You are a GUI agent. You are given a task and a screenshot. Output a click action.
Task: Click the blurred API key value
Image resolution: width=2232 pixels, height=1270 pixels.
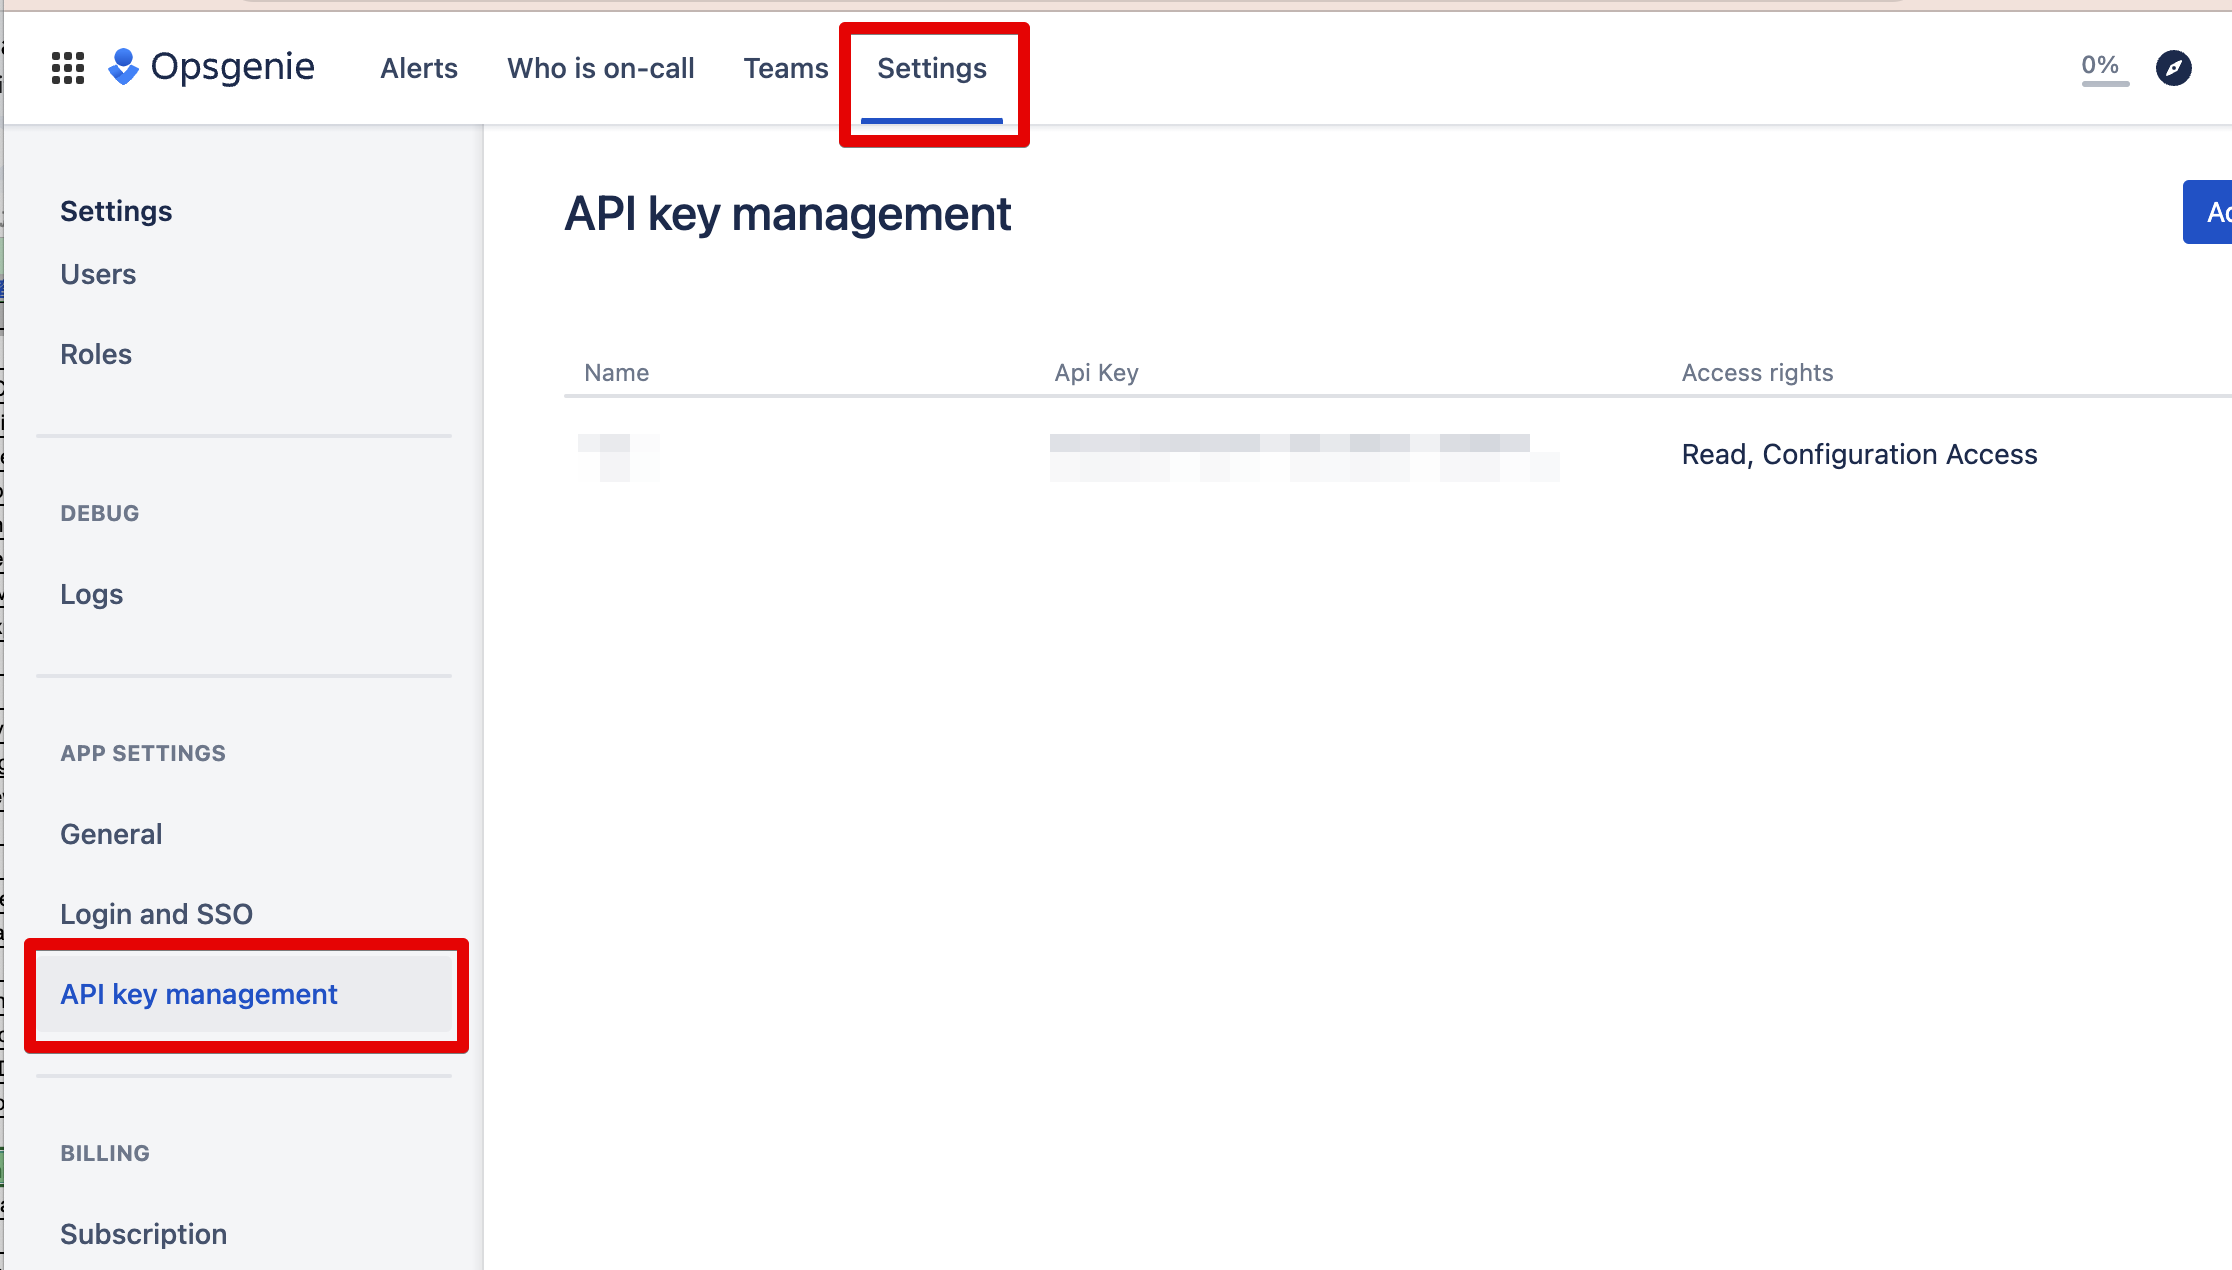point(1302,457)
